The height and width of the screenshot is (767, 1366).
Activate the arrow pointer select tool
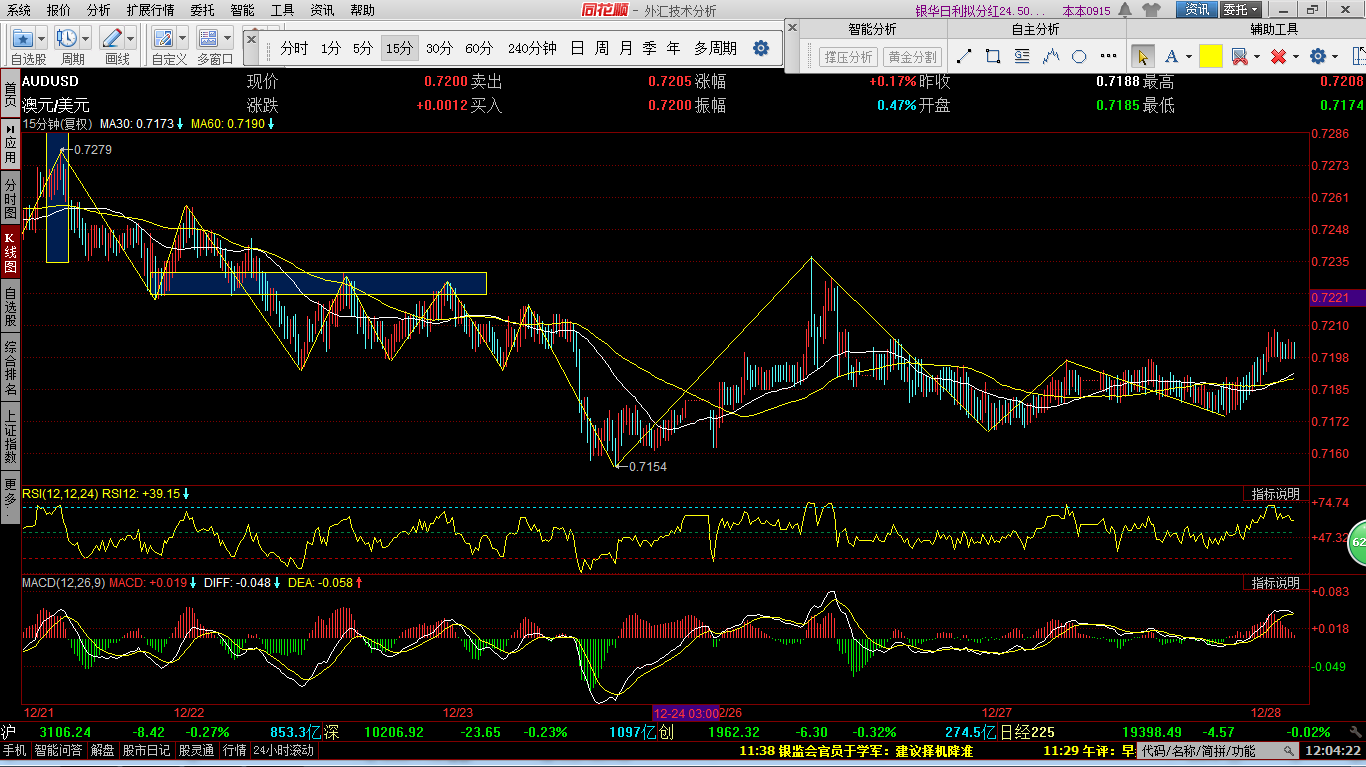(1143, 56)
